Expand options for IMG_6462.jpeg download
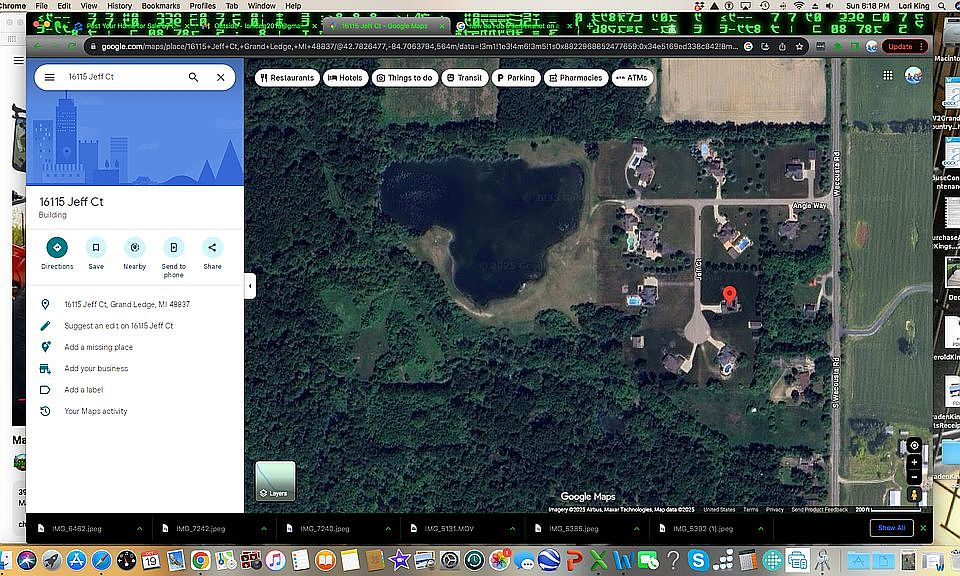This screenshot has width=960, height=576. [x=139, y=528]
